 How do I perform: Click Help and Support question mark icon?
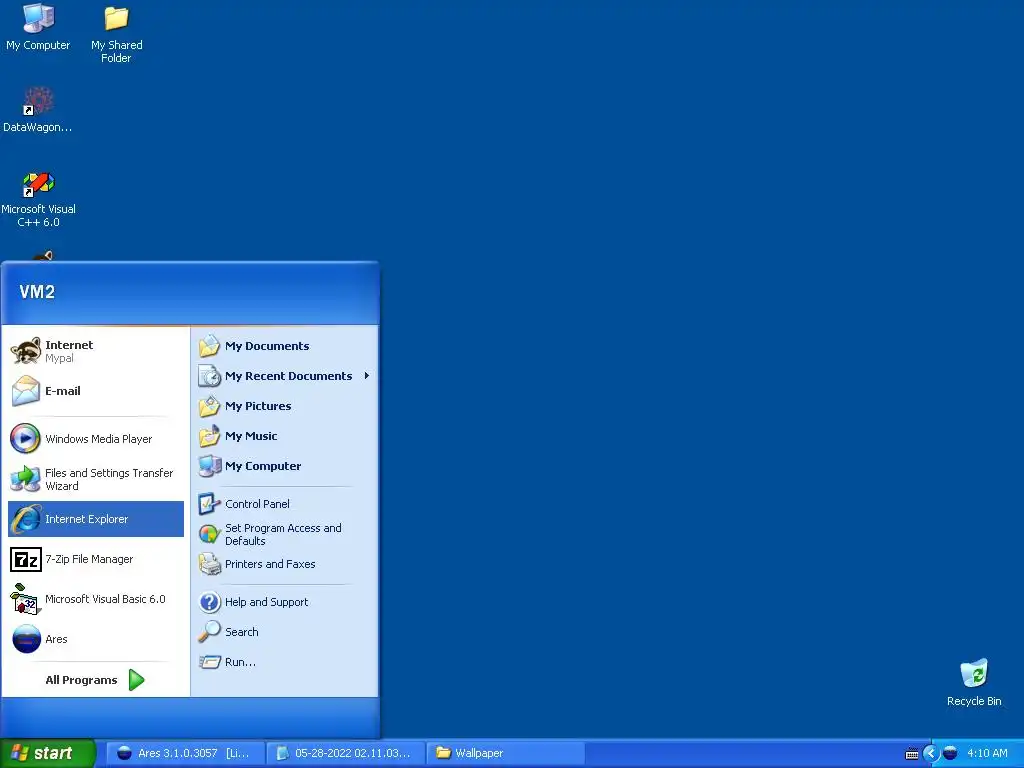210,601
